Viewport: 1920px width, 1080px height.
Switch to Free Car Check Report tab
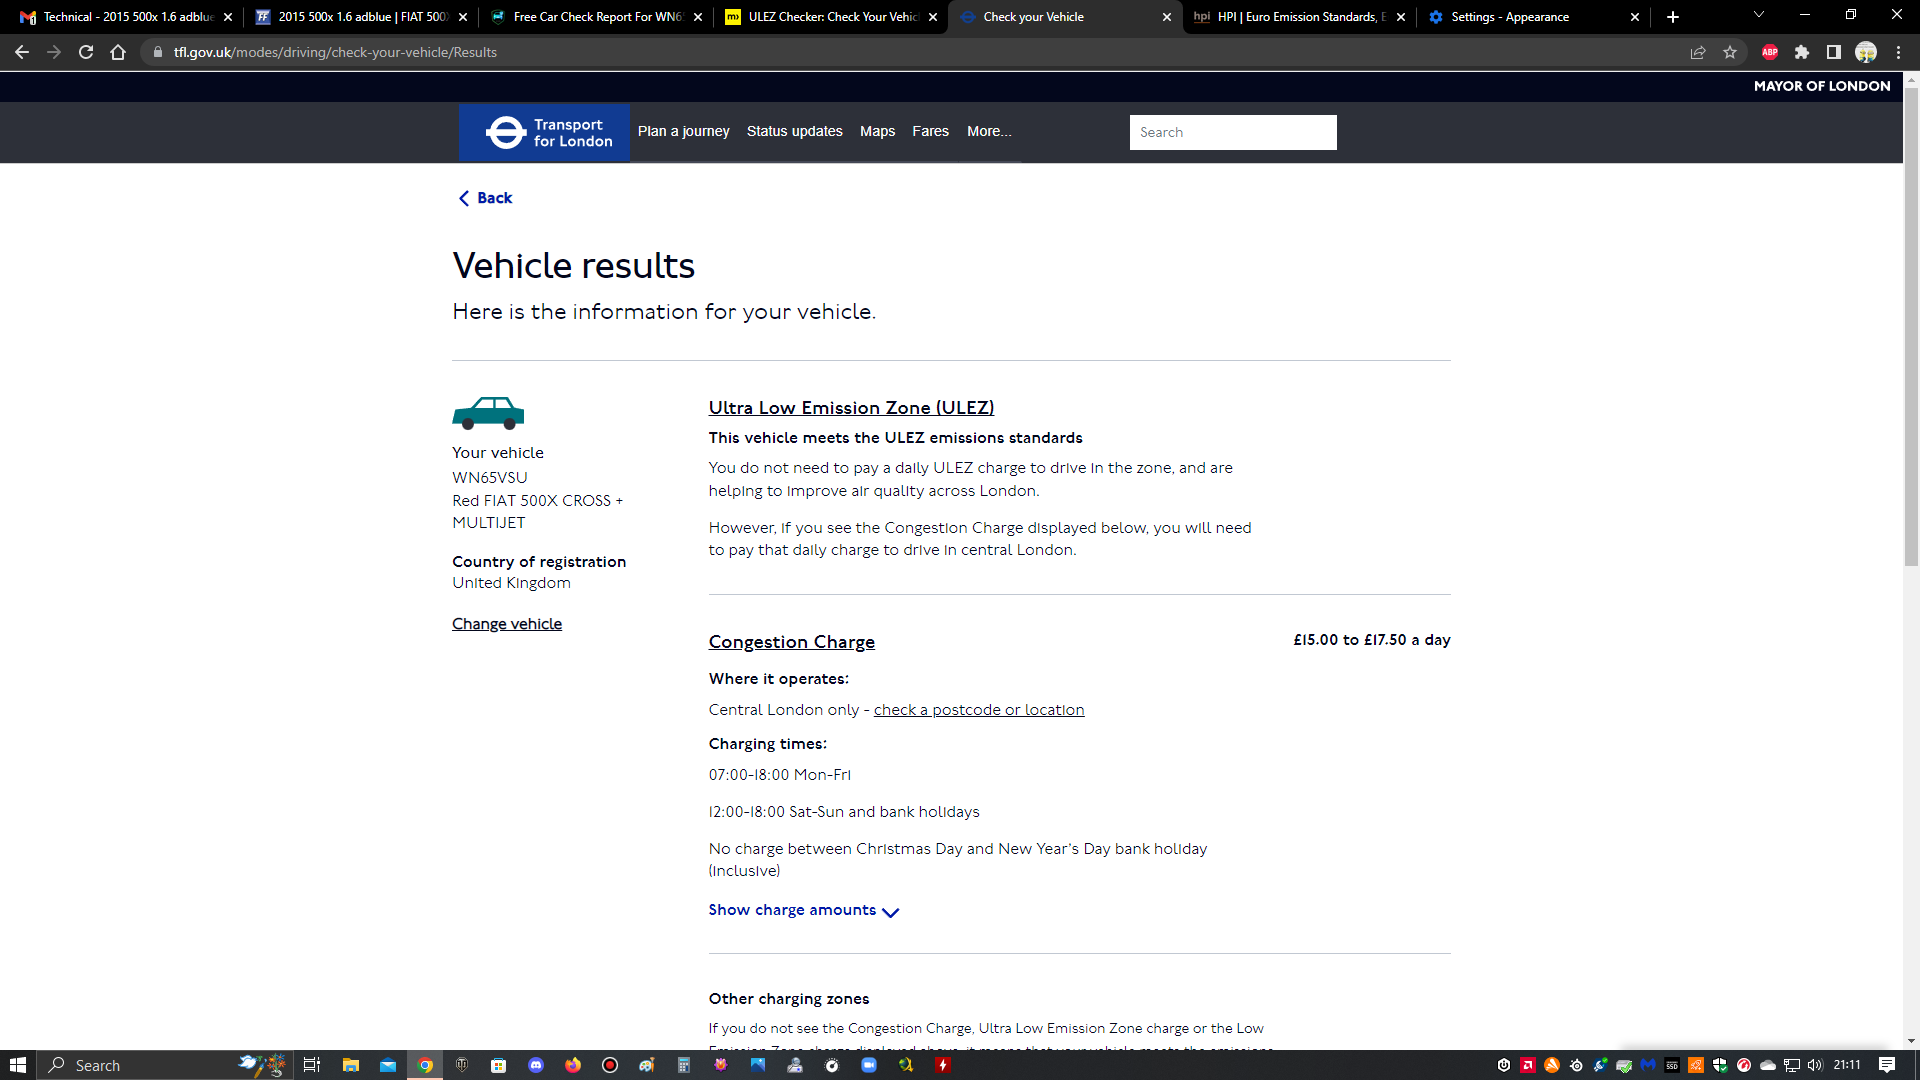595,17
